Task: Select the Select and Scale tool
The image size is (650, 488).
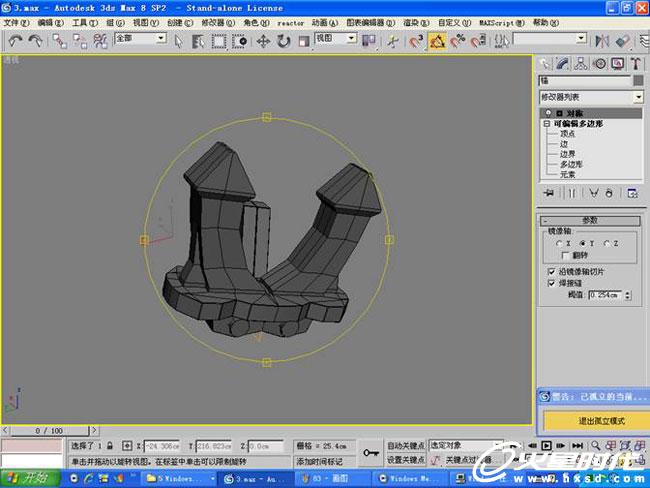Action: point(304,41)
